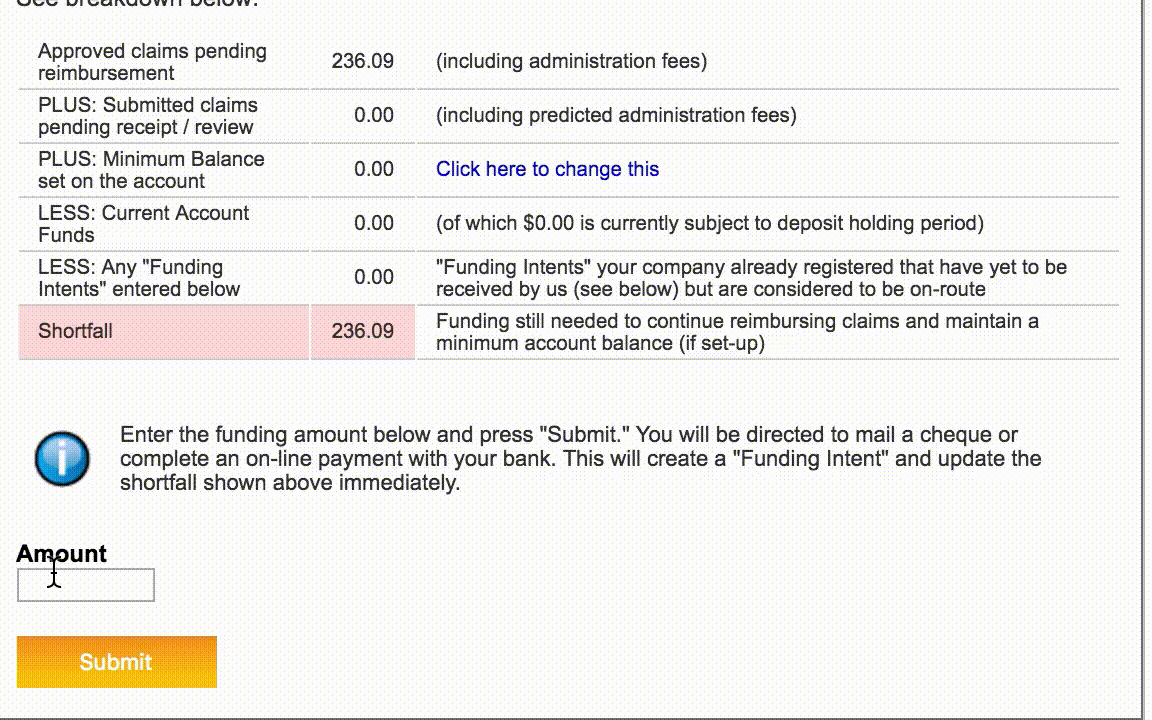Submit the funding amount with Submit
Screen dimensions: 1152x720
(117, 662)
